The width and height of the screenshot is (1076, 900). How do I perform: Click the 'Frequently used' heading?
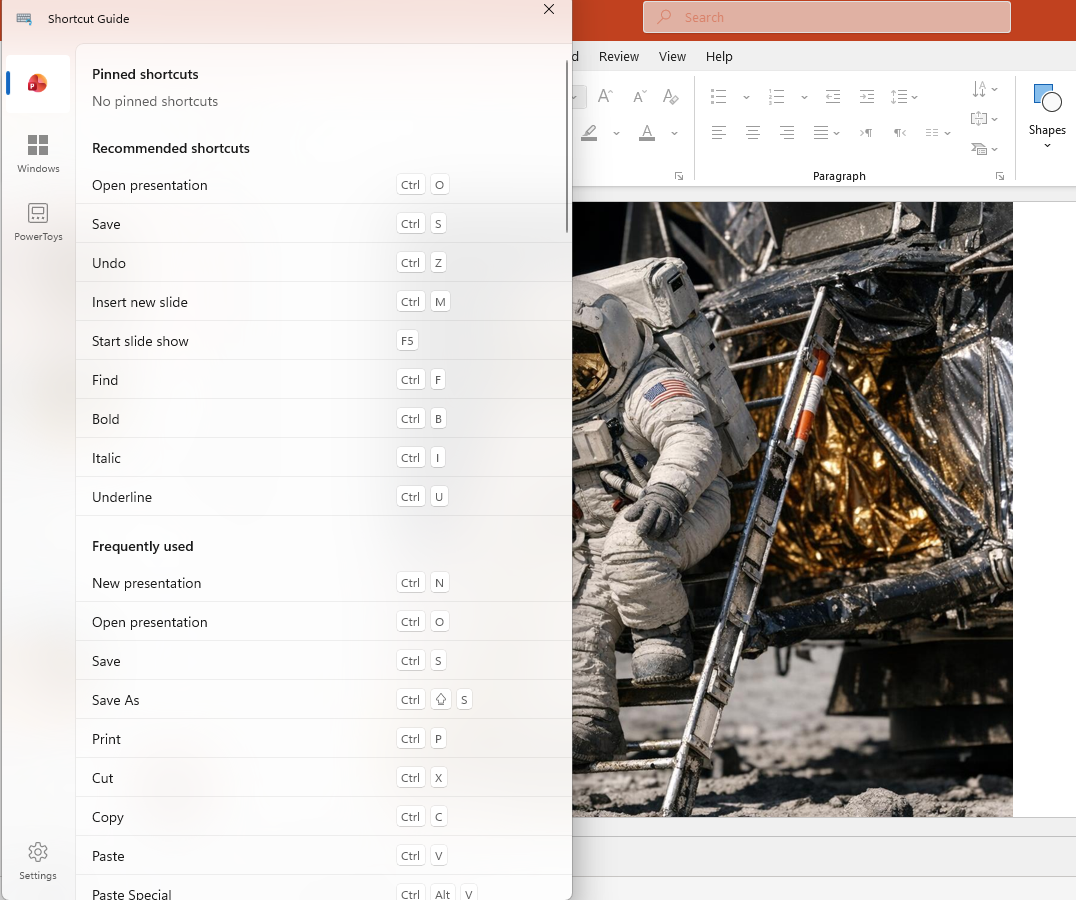pyautogui.click(x=143, y=546)
